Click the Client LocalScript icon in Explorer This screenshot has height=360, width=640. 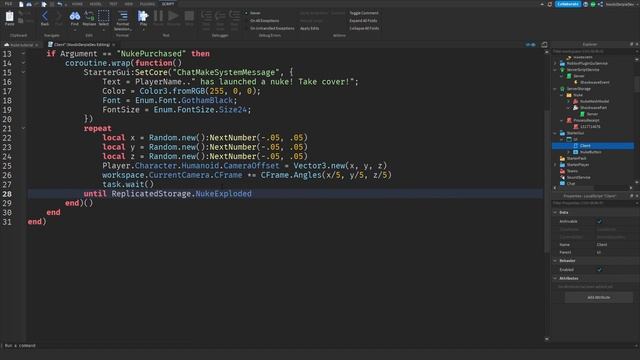tap(576, 146)
